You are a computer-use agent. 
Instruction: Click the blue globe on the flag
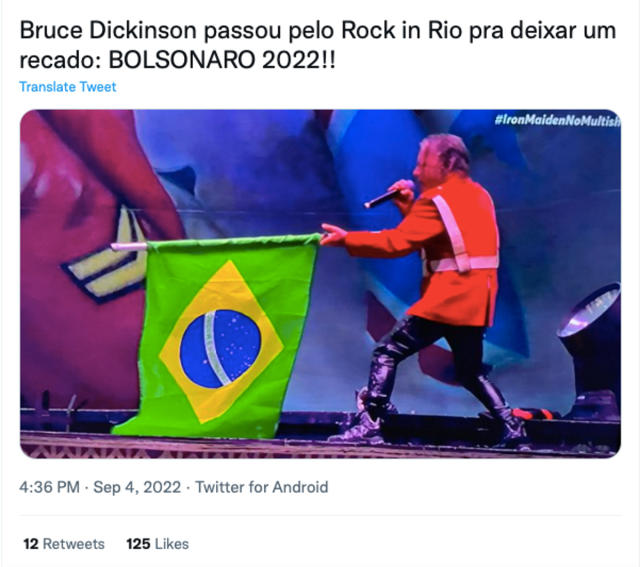pos(220,348)
